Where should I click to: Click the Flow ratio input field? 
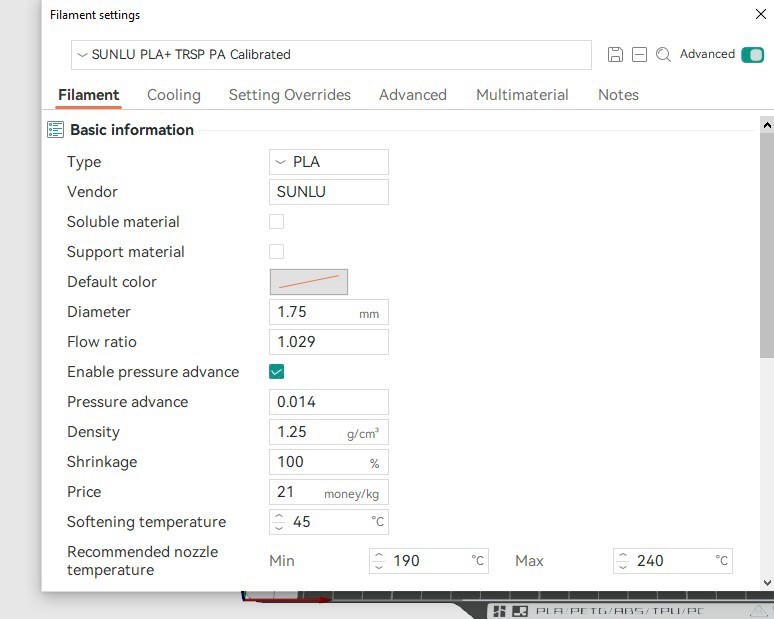click(329, 342)
